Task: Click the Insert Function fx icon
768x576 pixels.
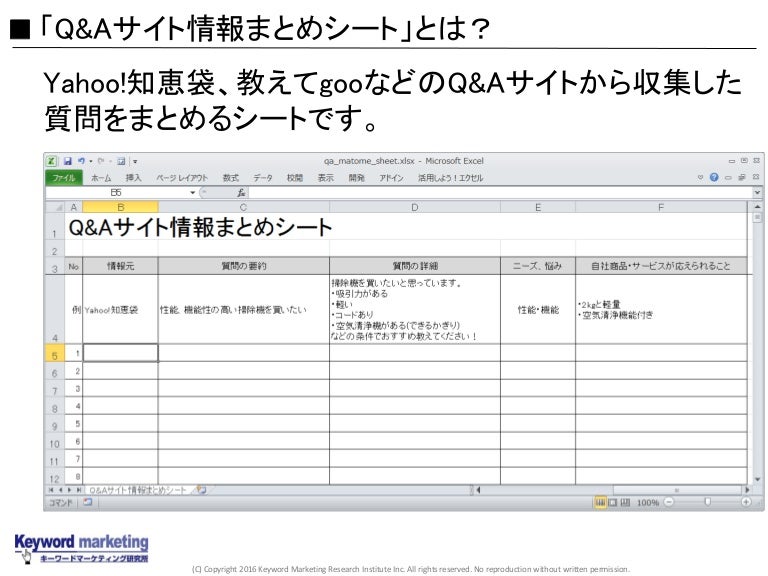Action: (x=241, y=192)
